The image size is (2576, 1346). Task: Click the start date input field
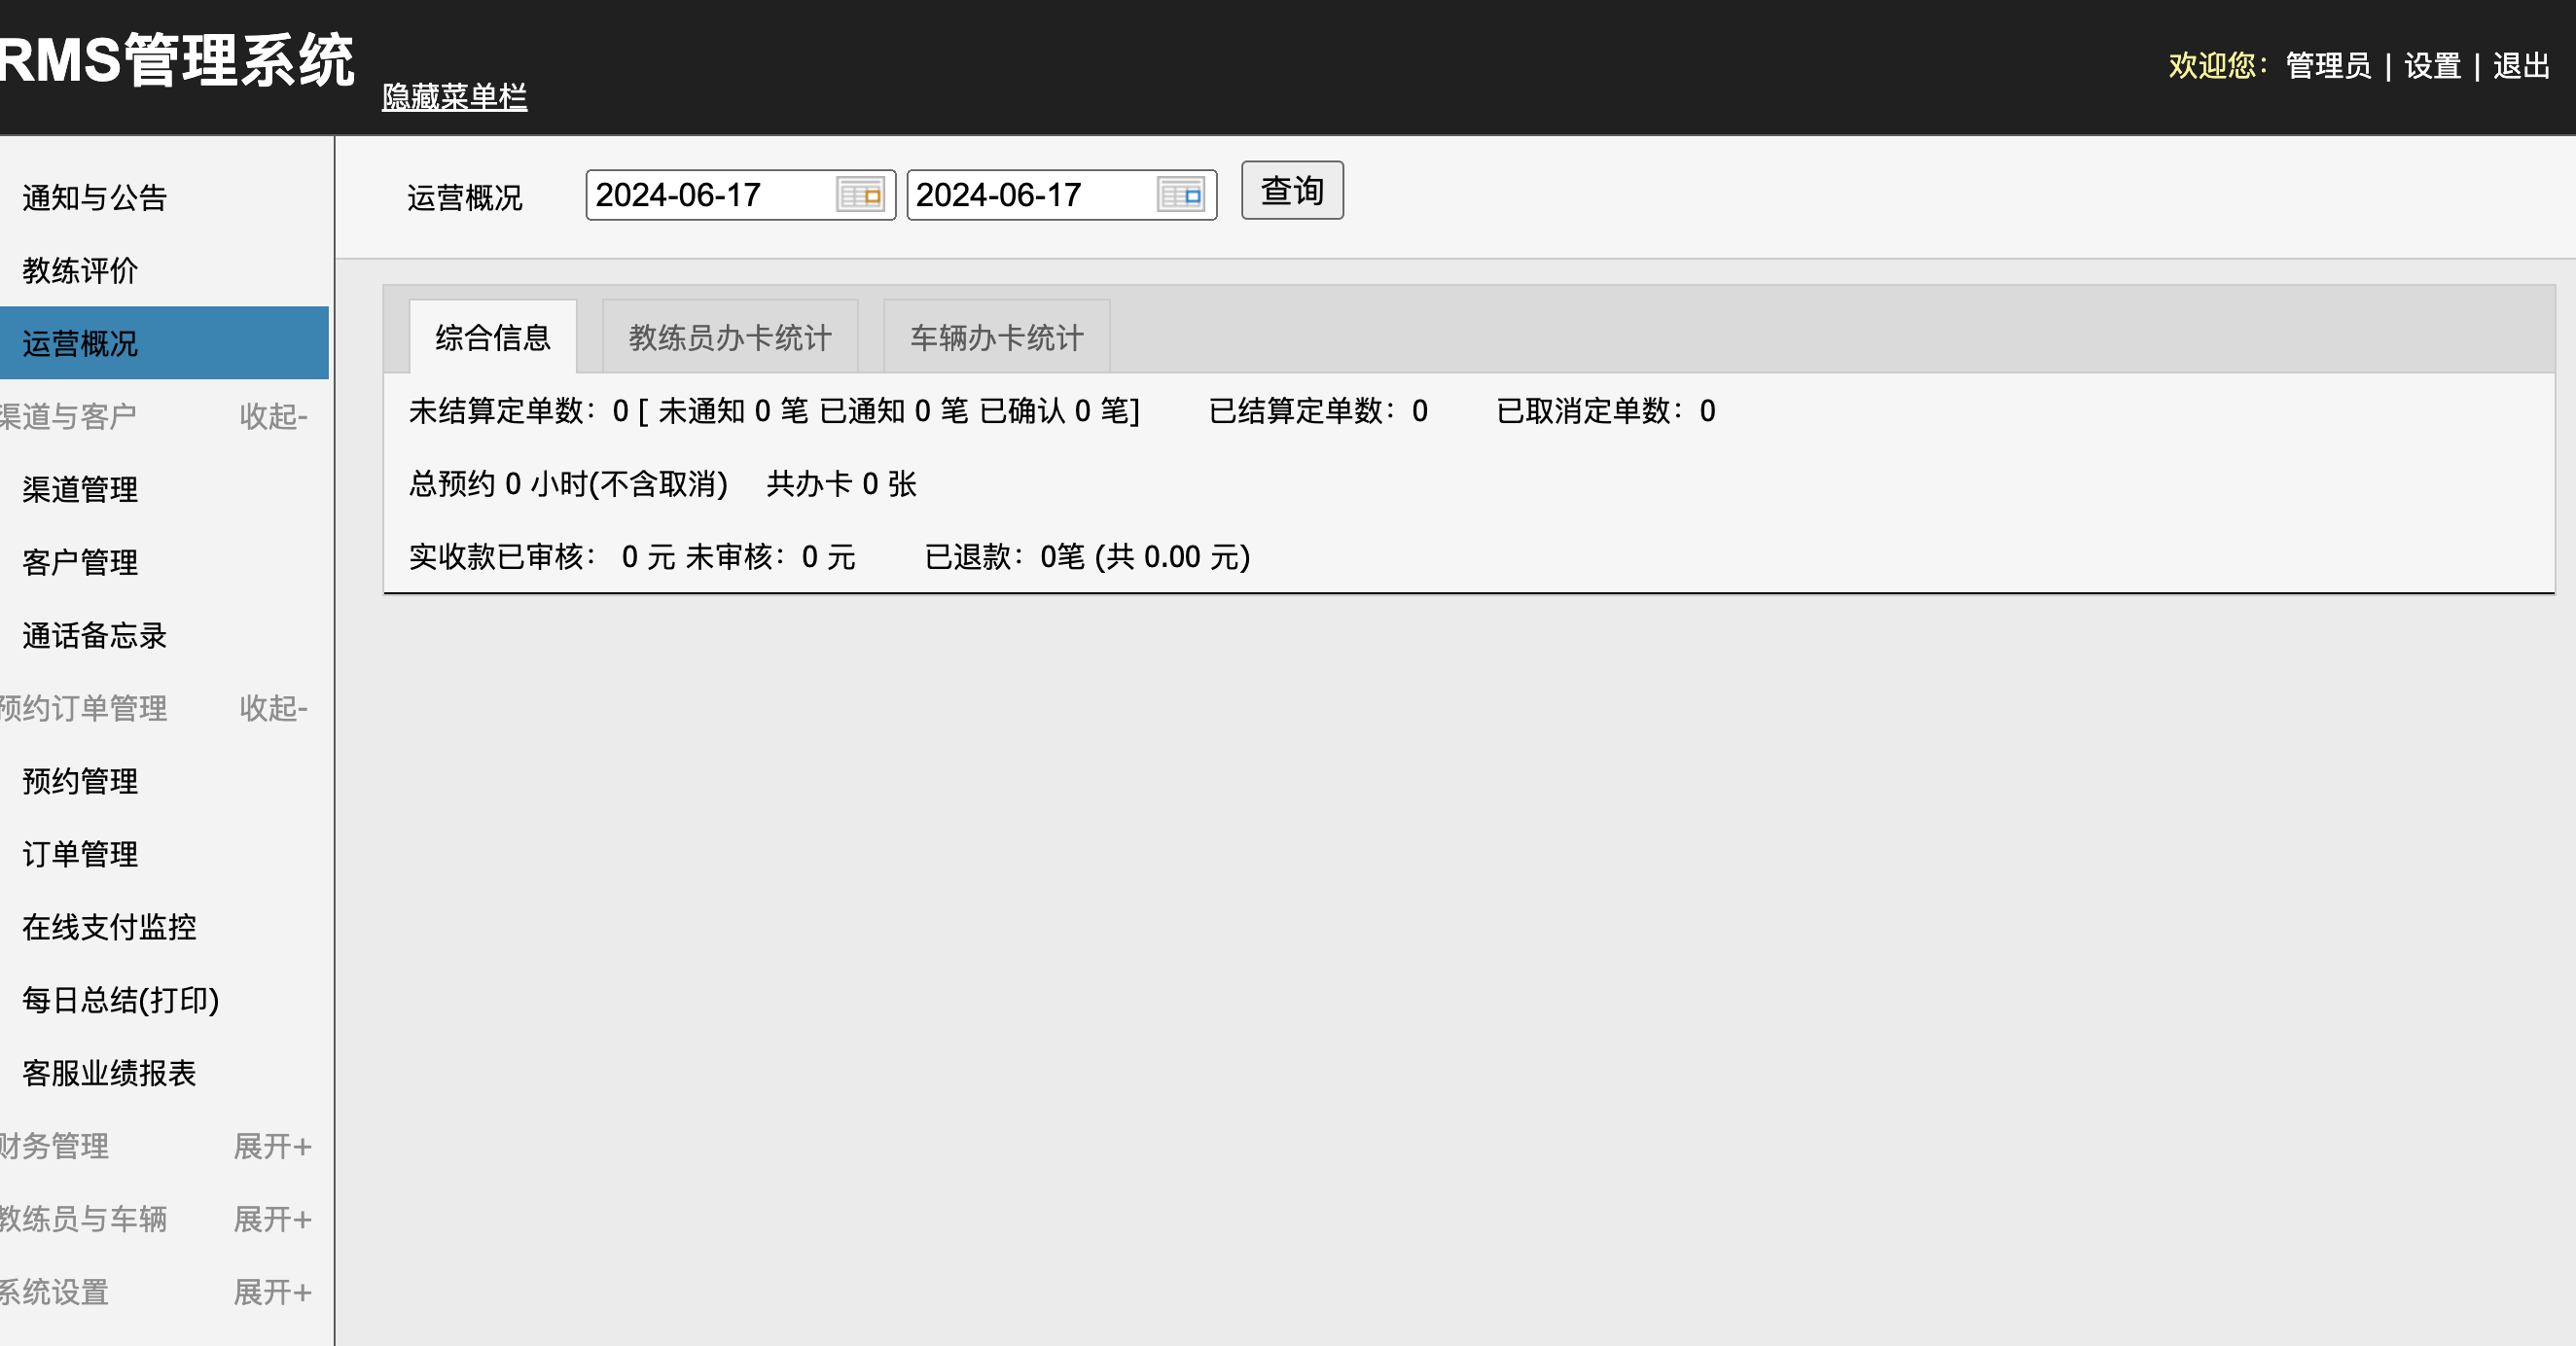(x=708, y=195)
